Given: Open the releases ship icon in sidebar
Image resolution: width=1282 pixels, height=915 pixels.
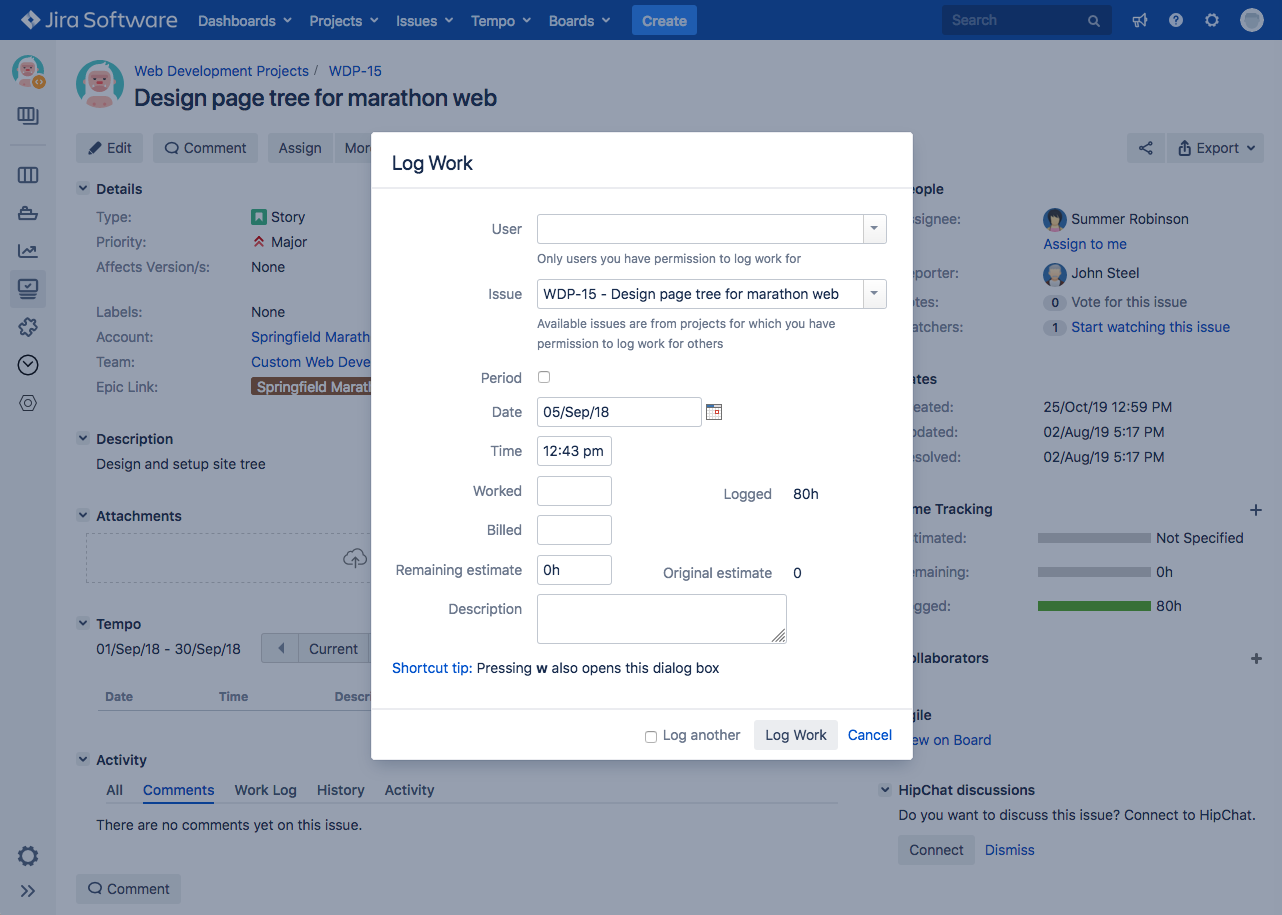Looking at the screenshot, I should click(x=28, y=213).
